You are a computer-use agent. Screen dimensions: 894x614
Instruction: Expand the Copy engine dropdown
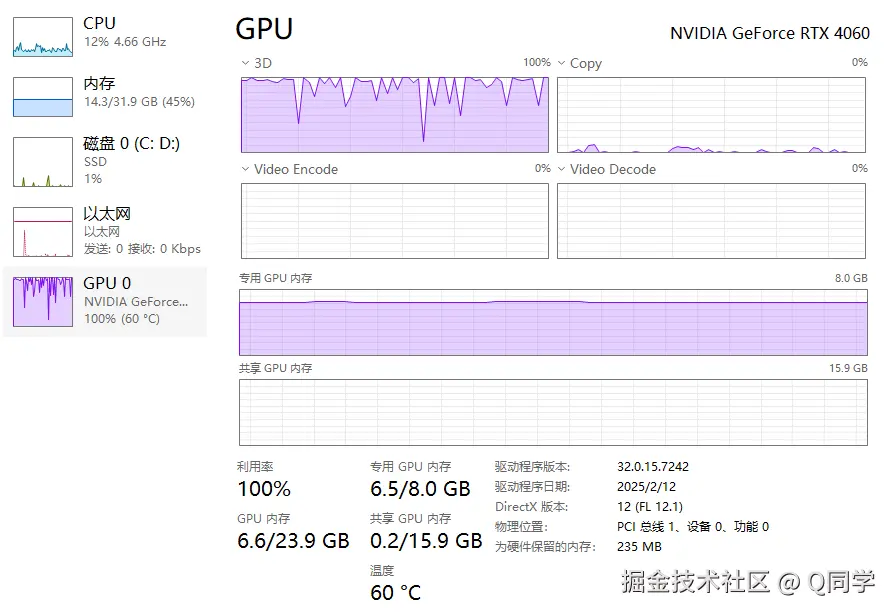click(562, 63)
